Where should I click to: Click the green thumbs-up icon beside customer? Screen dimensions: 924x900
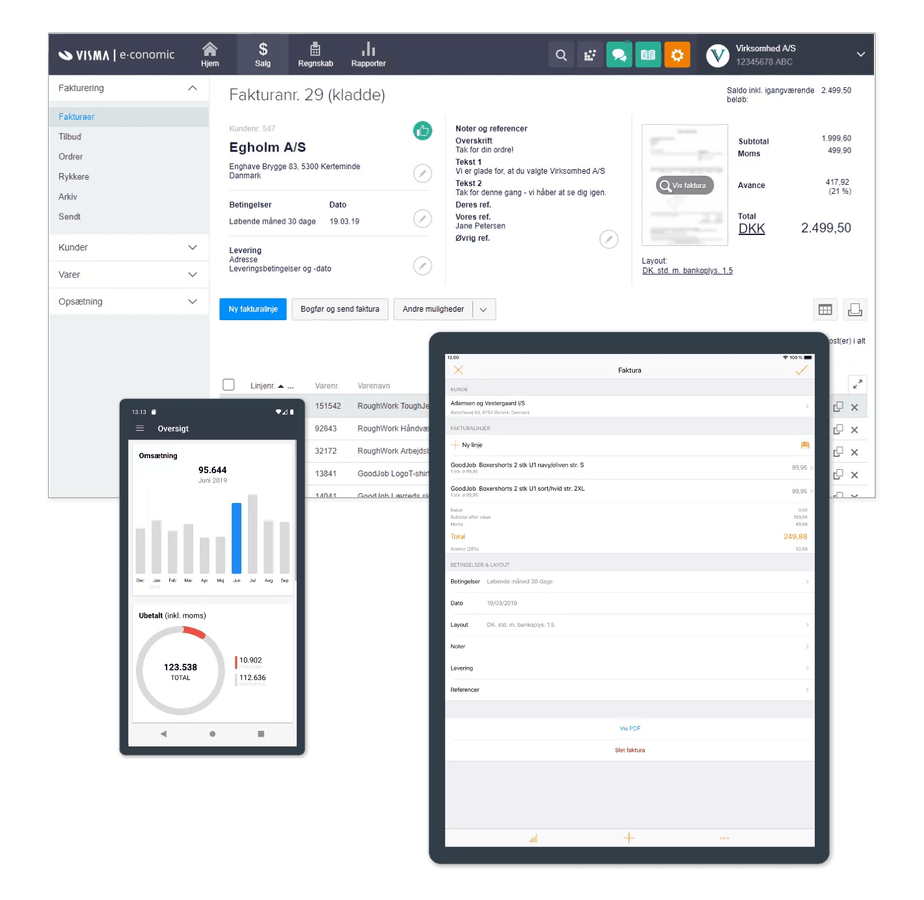[422, 131]
